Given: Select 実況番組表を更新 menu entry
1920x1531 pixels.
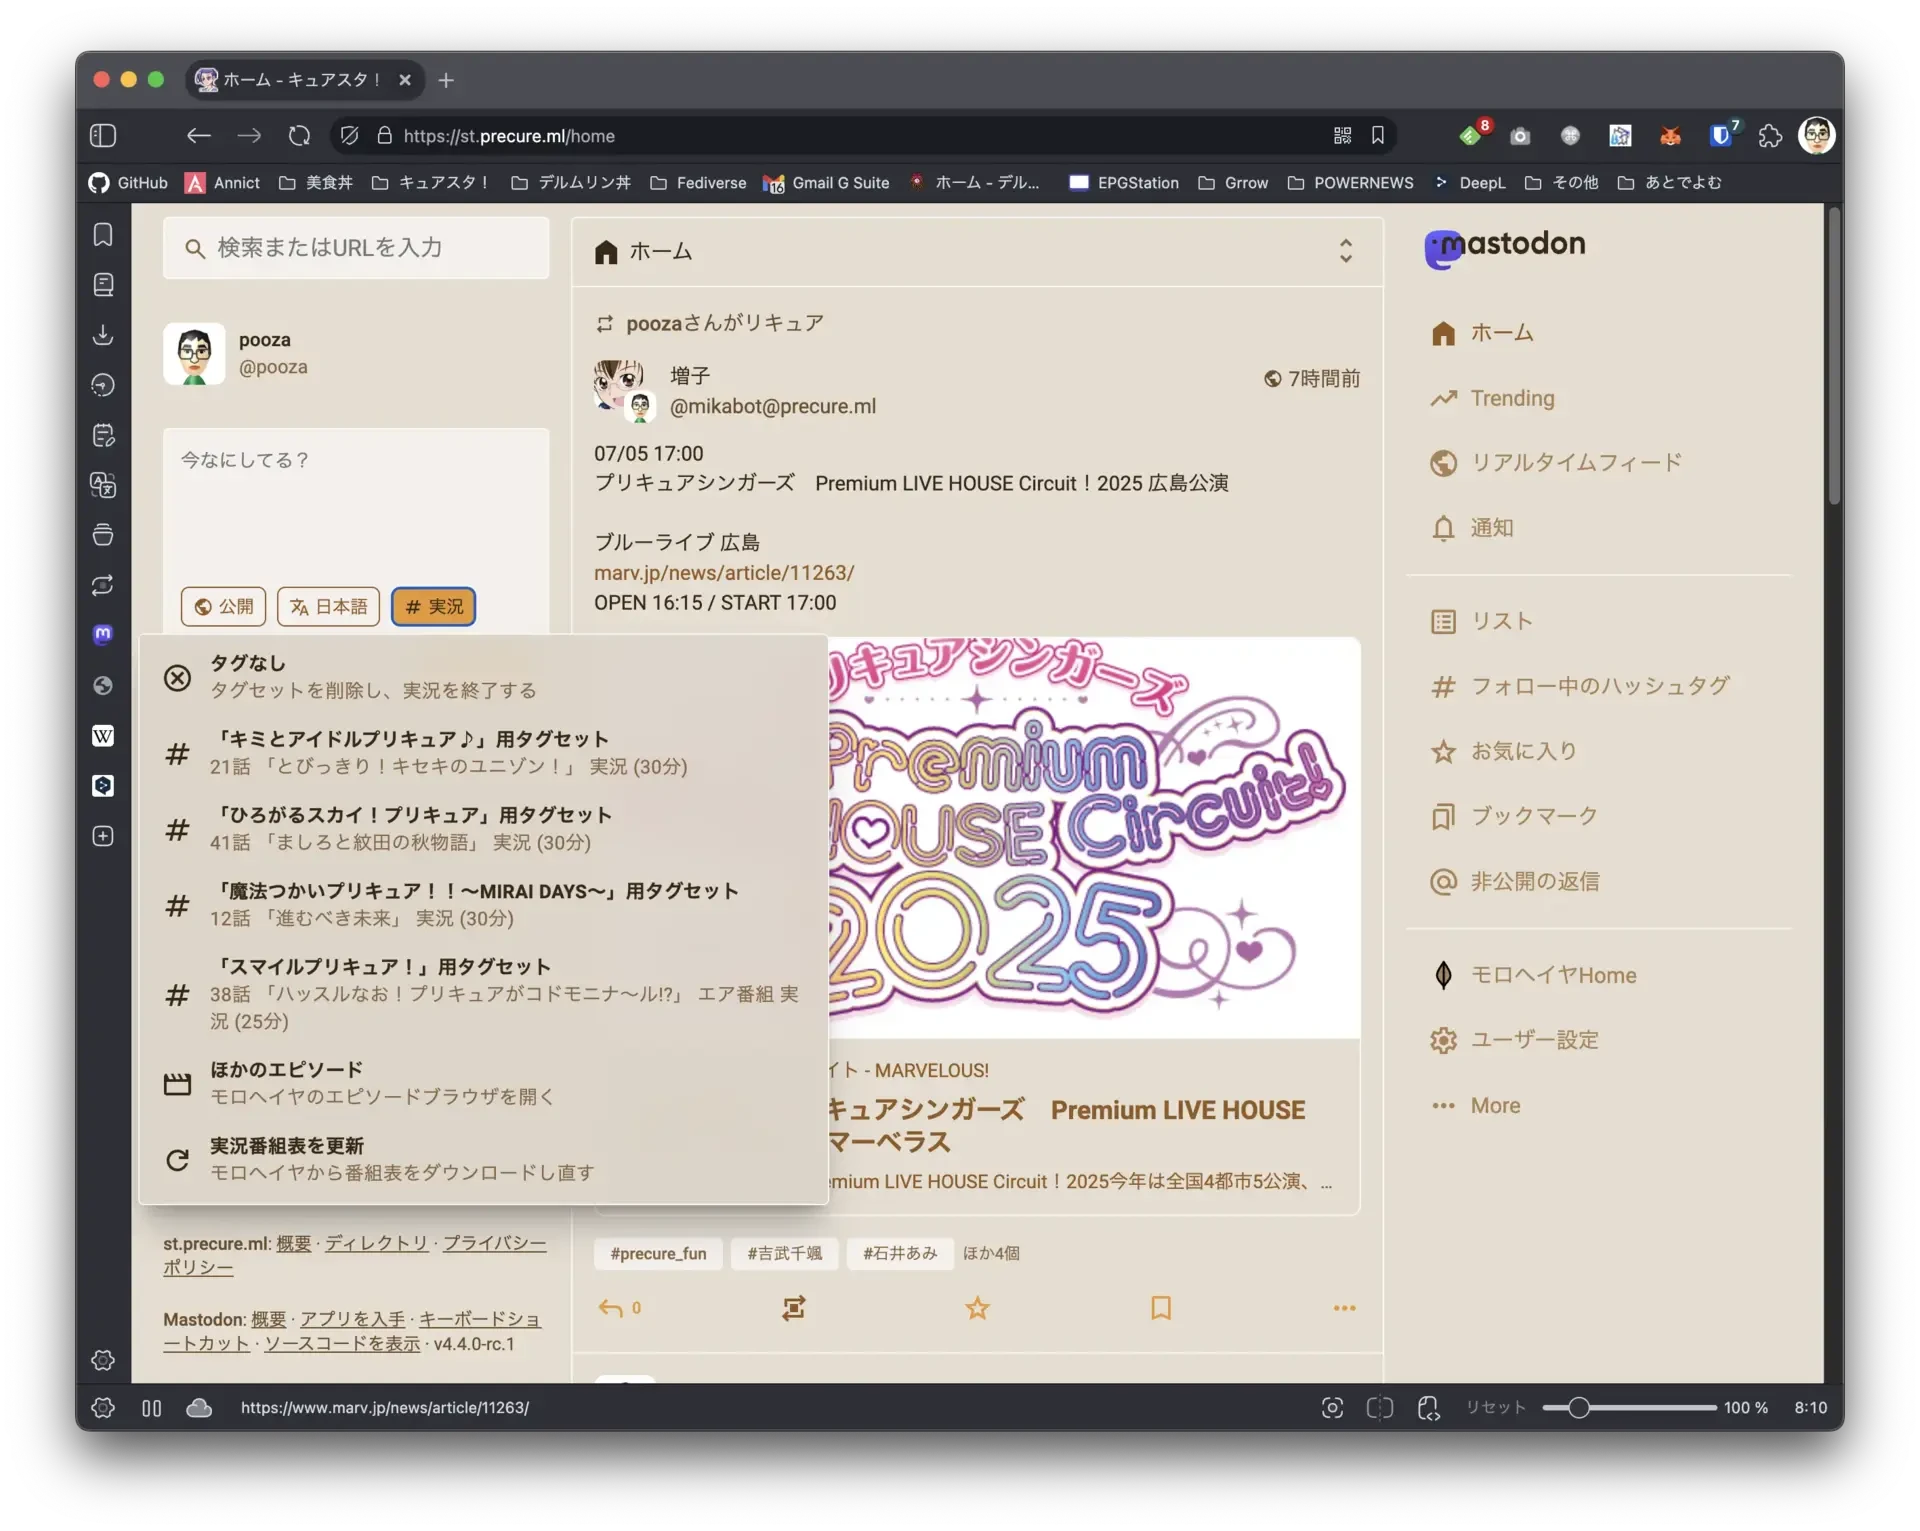Looking at the screenshot, I should pyautogui.click(x=484, y=1159).
